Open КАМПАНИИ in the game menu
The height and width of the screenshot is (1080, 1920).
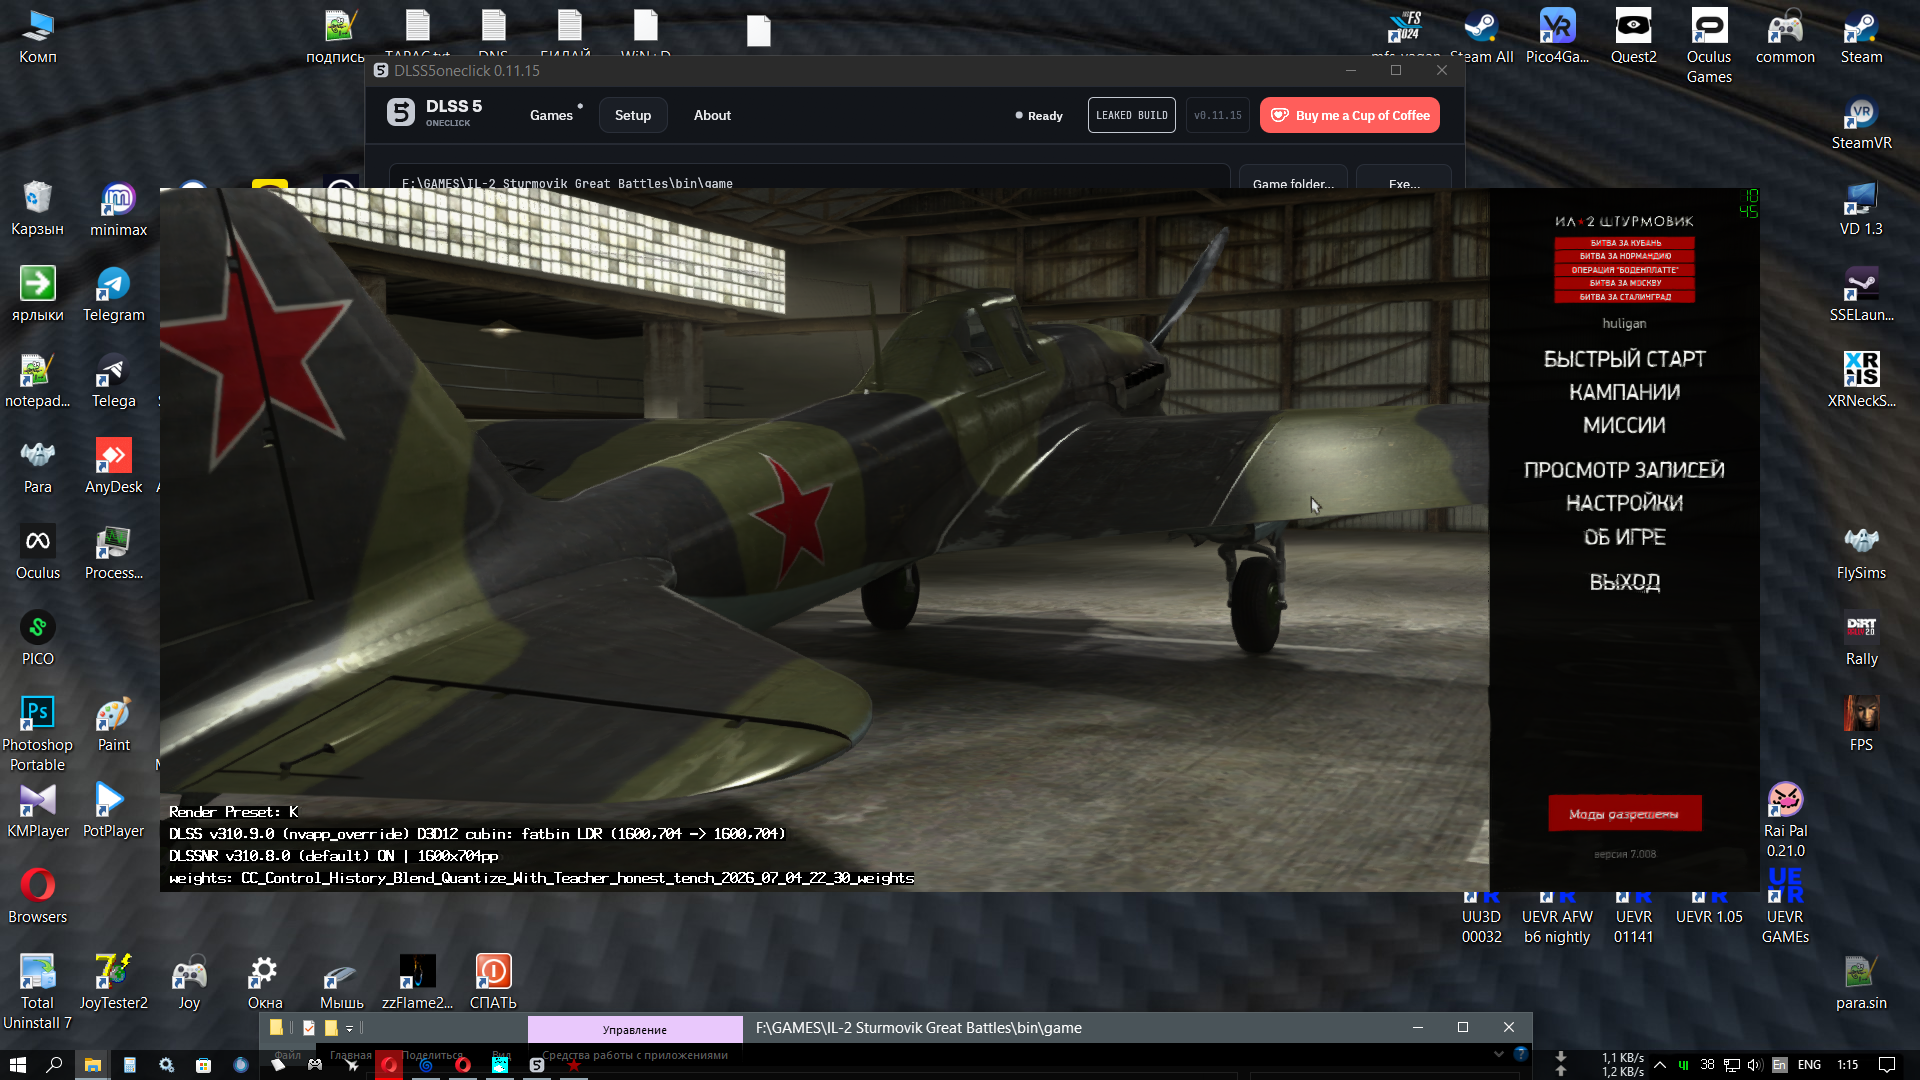click(1624, 392)
